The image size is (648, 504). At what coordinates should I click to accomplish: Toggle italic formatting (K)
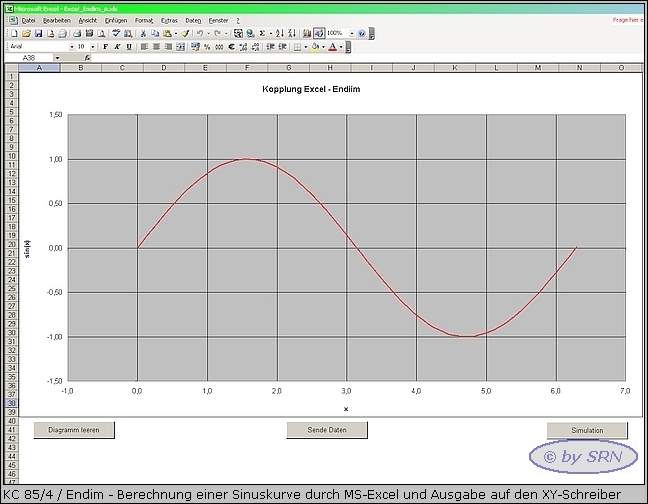pos(117,47)
